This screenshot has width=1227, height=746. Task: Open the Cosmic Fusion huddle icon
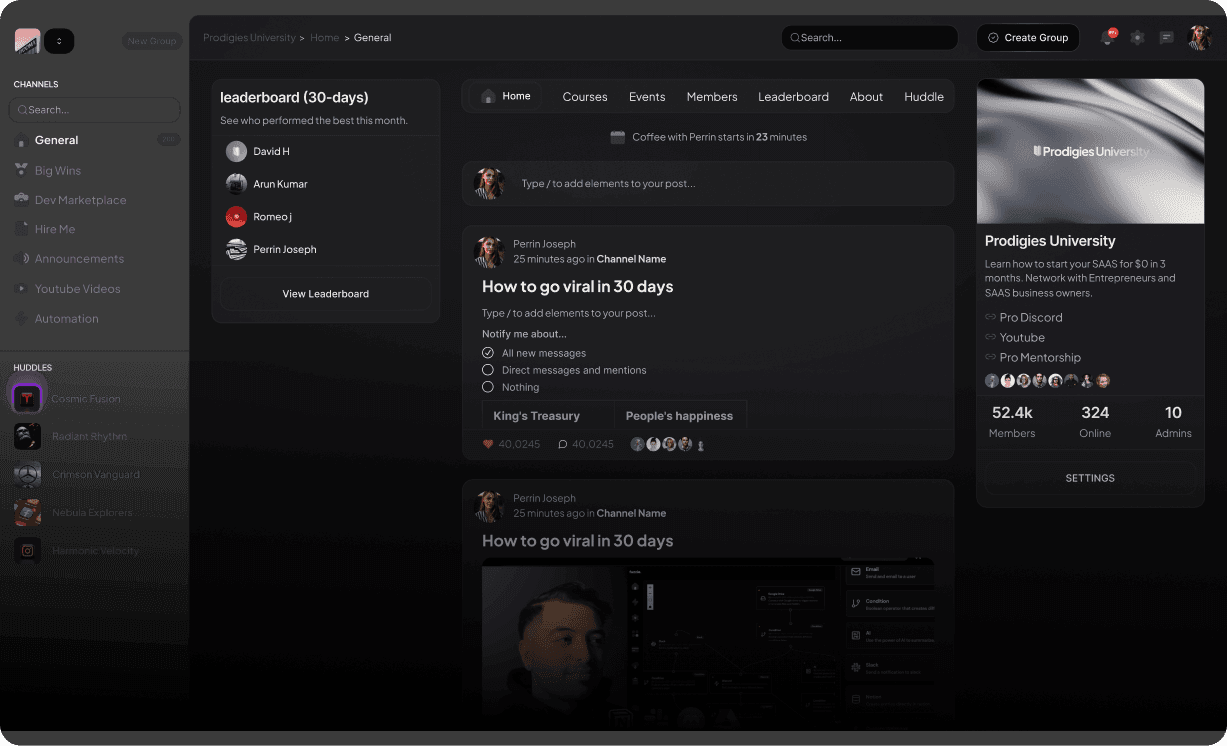(x=27, y=398)
